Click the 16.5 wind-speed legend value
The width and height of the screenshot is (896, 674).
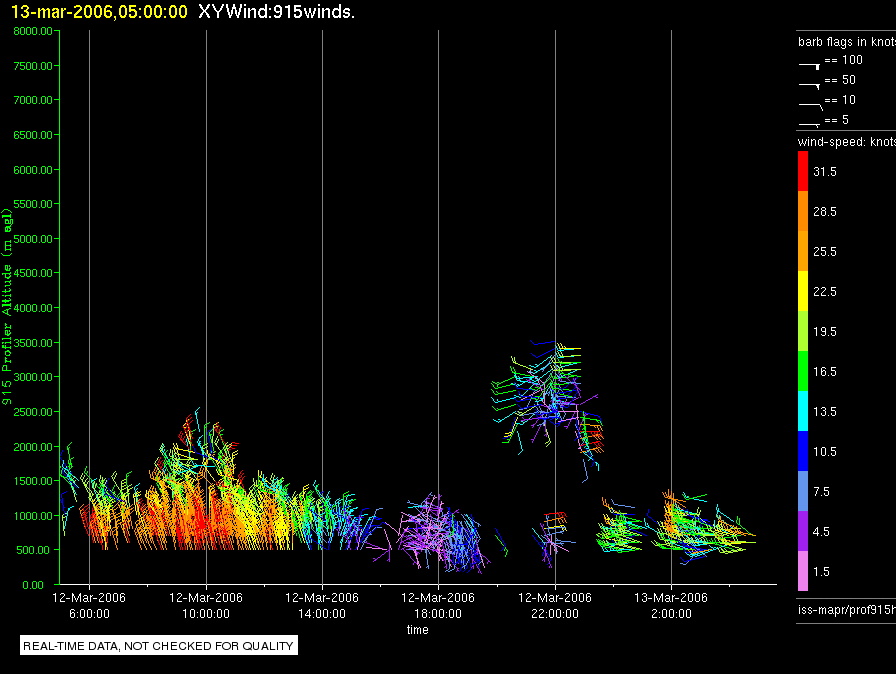[x=825, y=371]
